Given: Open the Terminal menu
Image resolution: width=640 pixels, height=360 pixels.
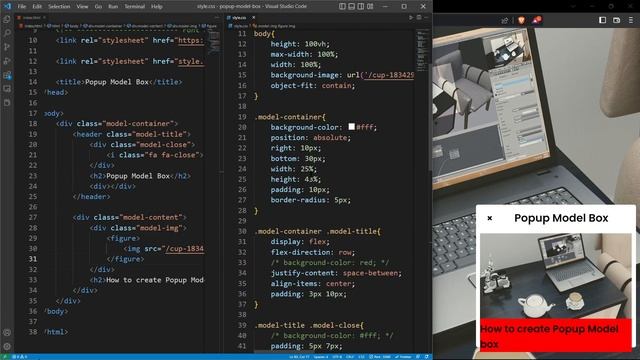Looking at the screenshot, I should 135,7.
